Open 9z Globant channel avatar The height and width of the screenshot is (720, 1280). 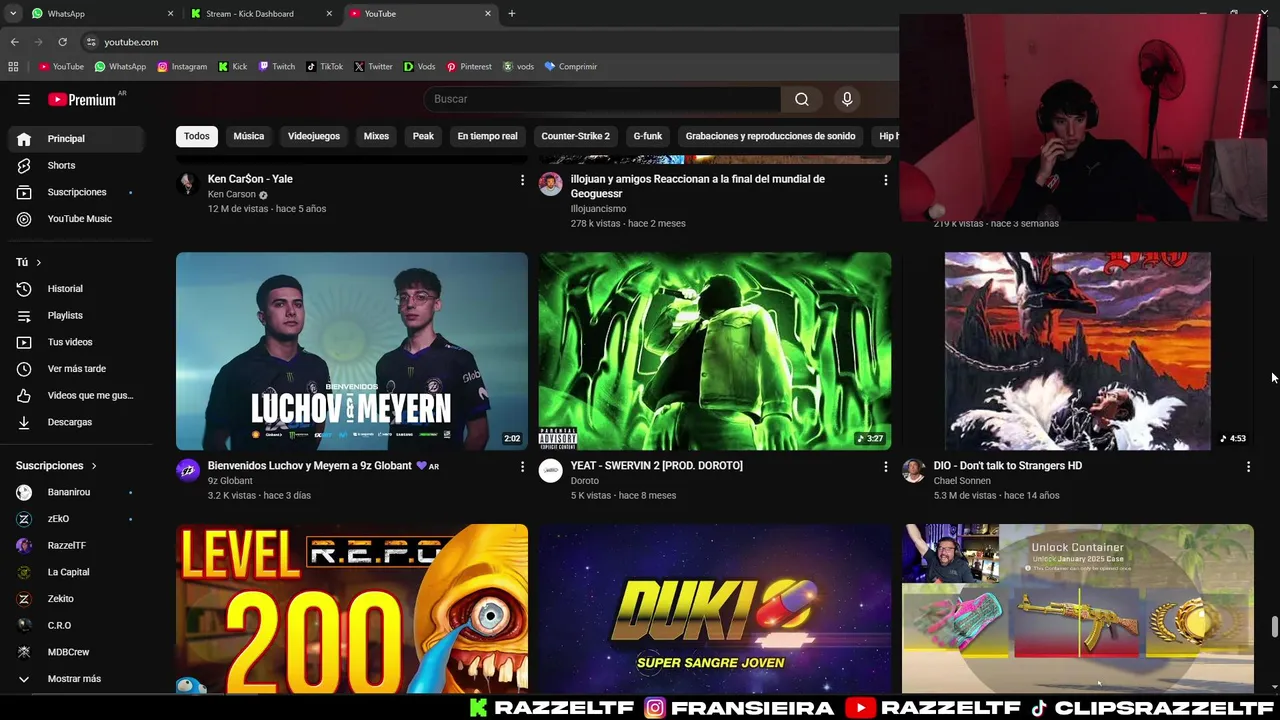click(x=188, y=471)
